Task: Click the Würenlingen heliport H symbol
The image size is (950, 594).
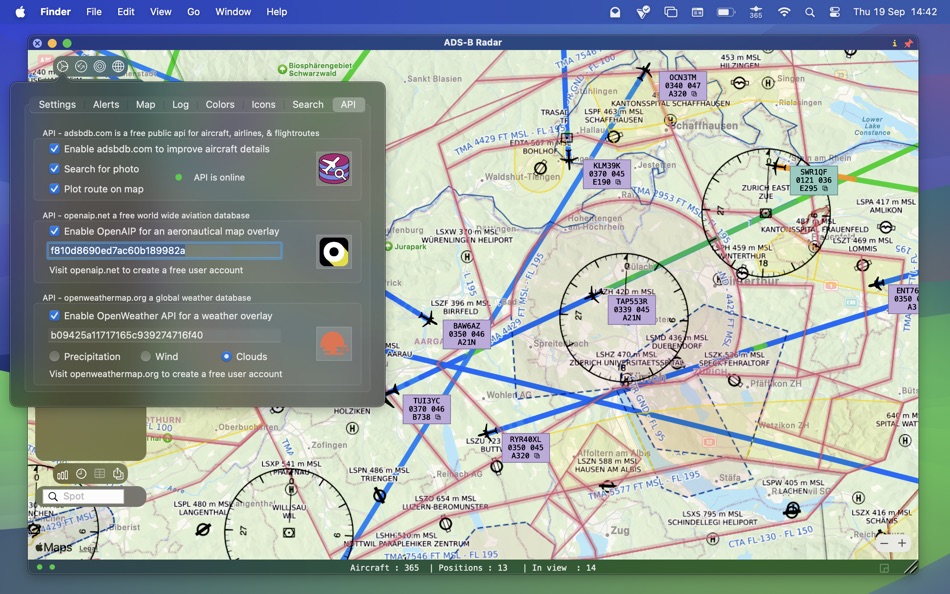Action: (x=467, y=256)
